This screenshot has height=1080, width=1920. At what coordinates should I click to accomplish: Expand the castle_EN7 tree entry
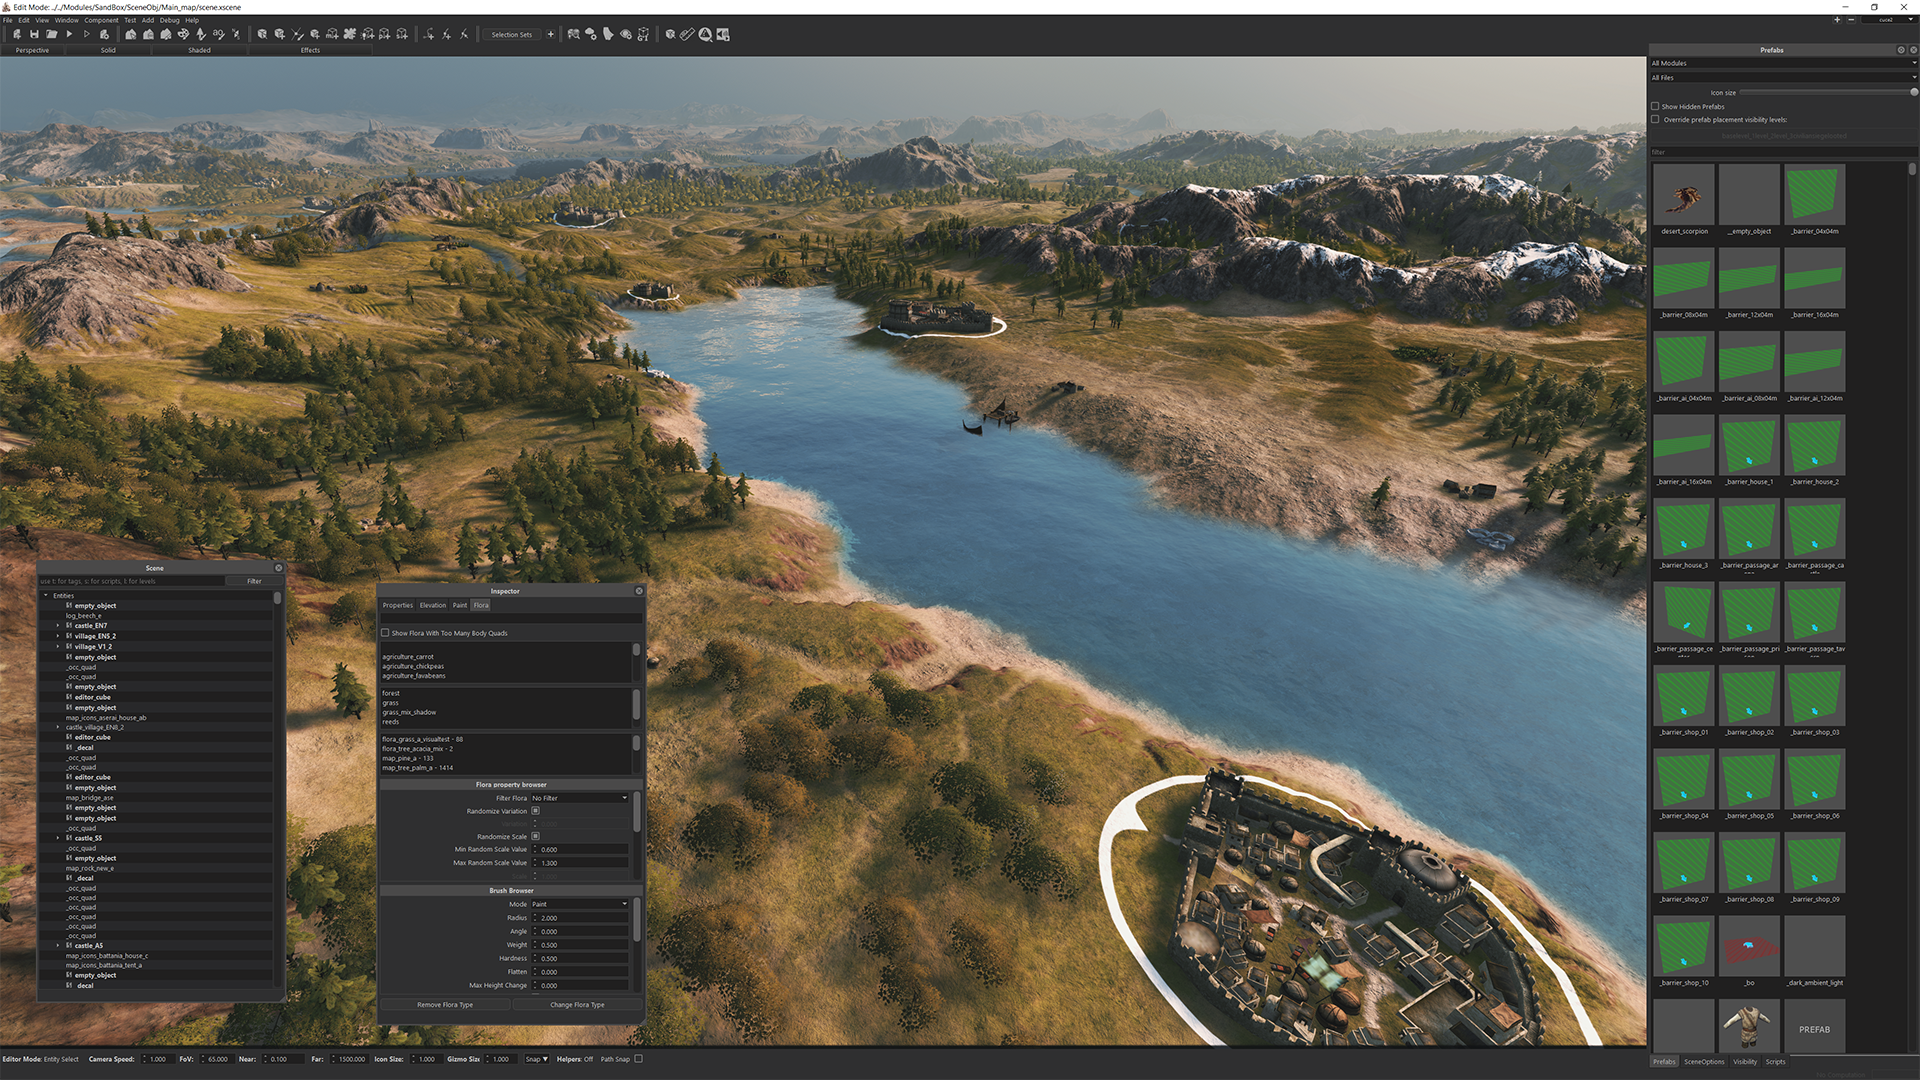pyautogui.click(x=58, y=626)
